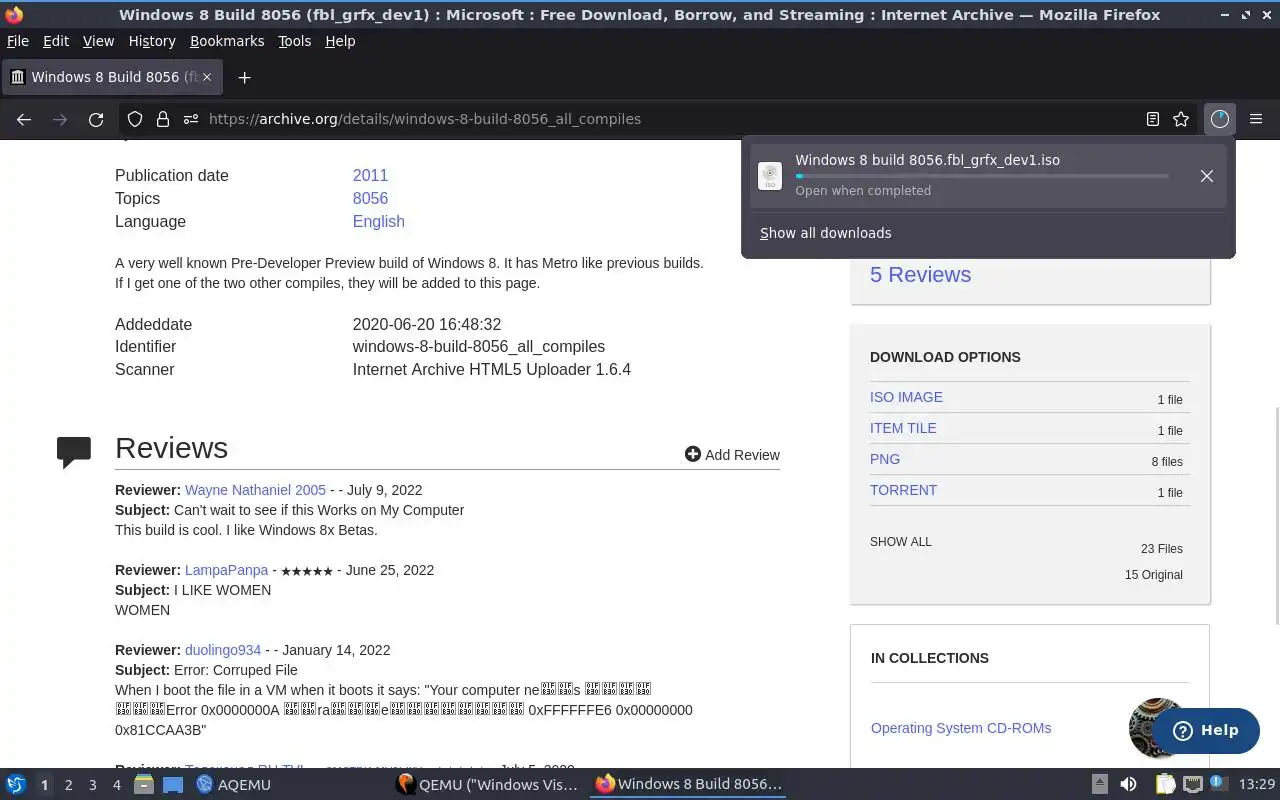Screen dimensions: 1280x800
Task: Open site permissions icon in address bar
Action: pyautogui.click(x=191, y=119)
